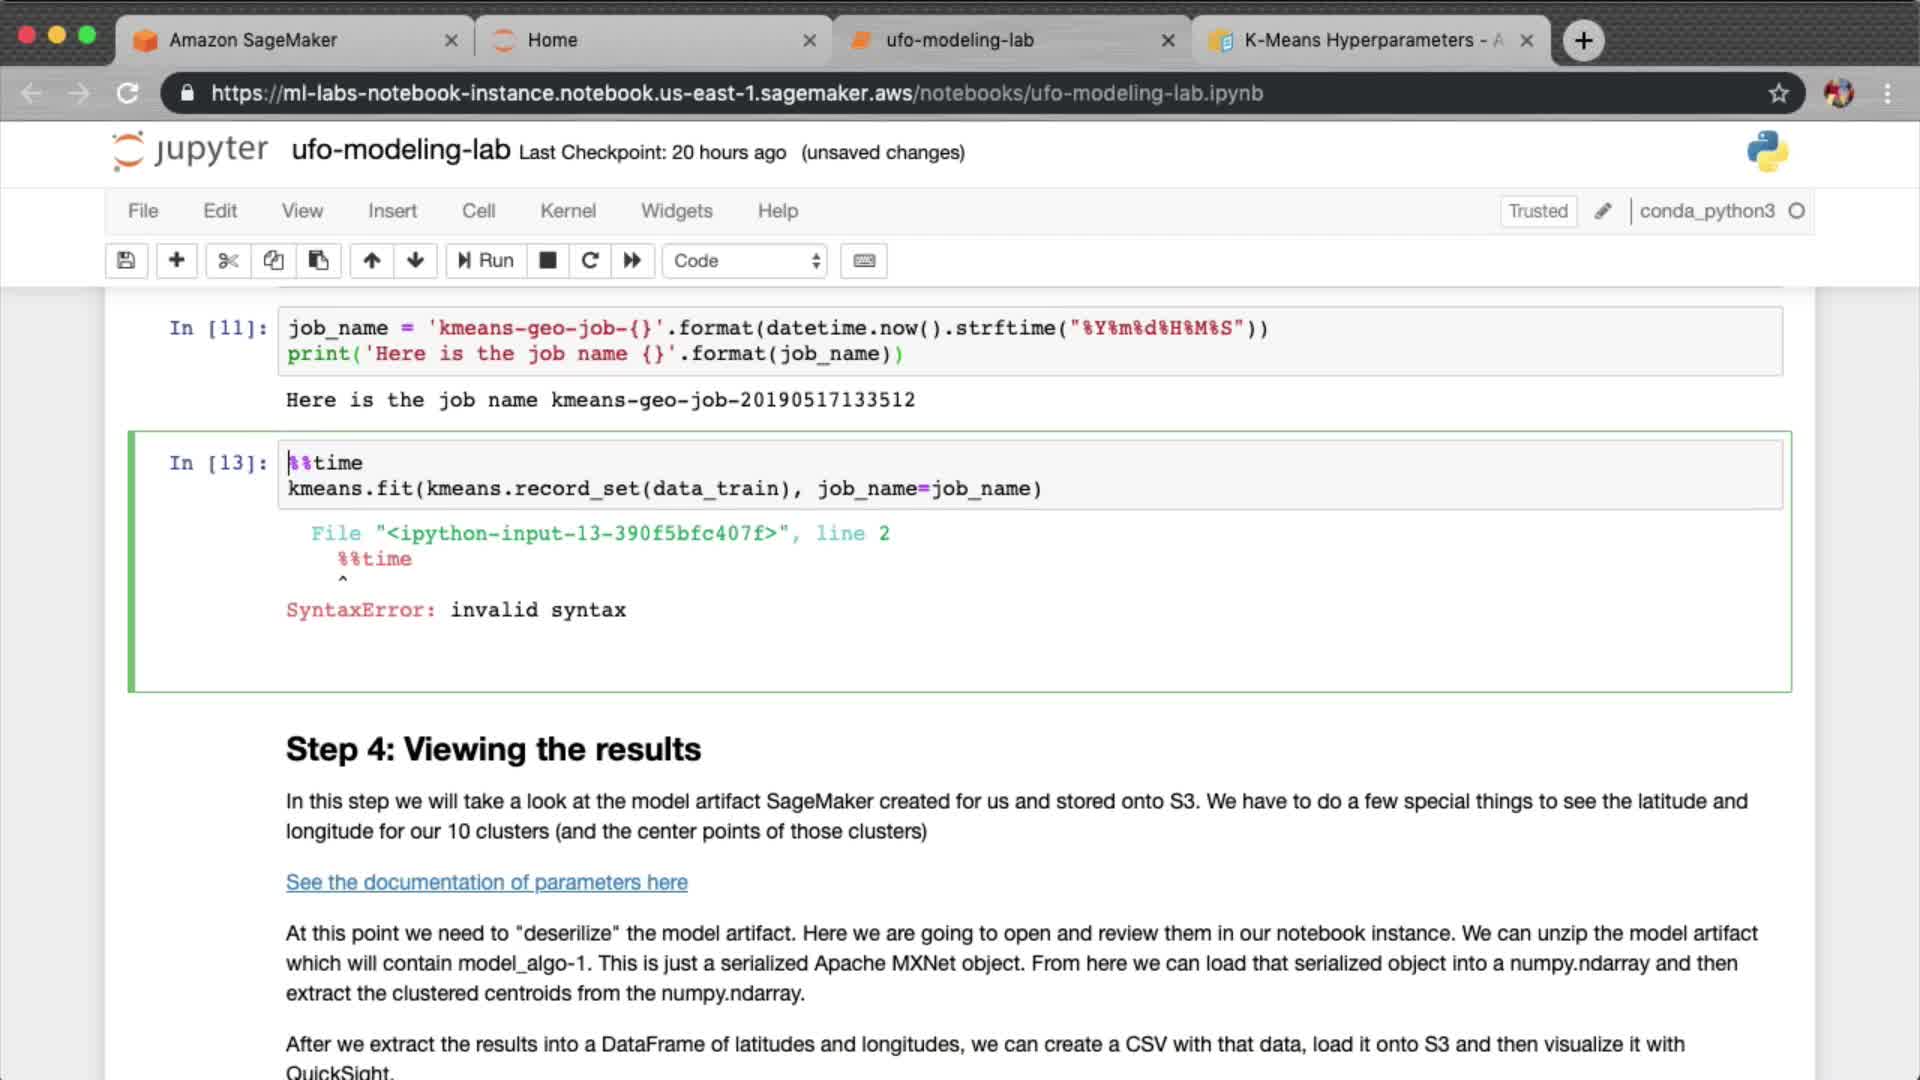Click the Run cell button
The height and width of the screenshot is (1080, 1920).
coord(486,261)
